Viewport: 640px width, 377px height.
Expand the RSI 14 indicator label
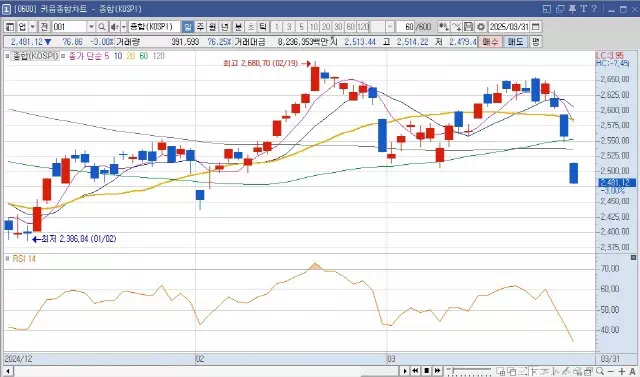pos(24,259)
